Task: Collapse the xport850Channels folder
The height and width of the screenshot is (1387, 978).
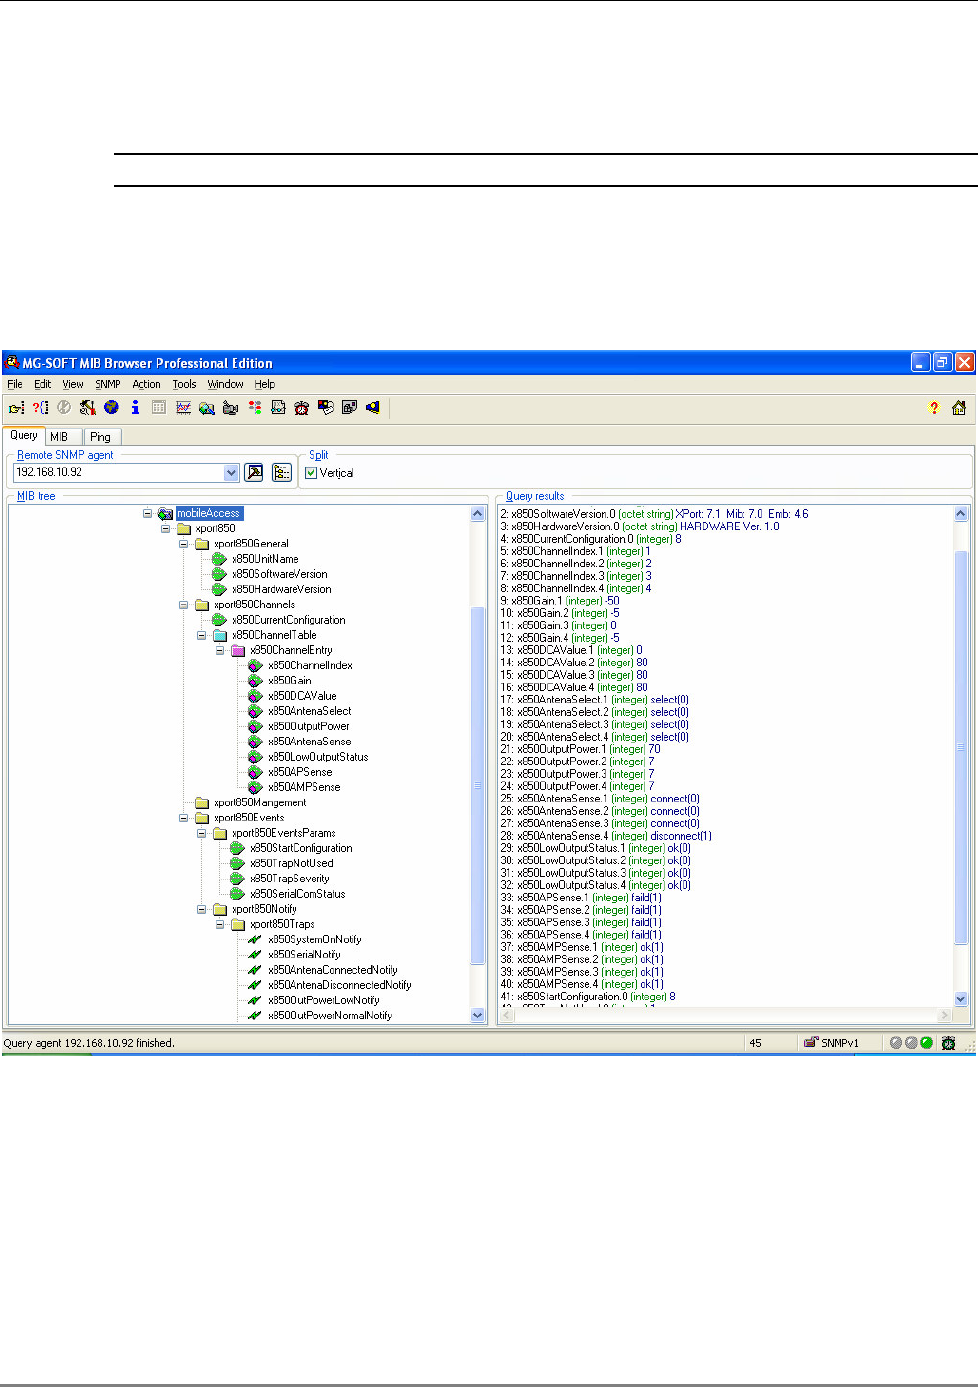Action: [x=184, y=605]
